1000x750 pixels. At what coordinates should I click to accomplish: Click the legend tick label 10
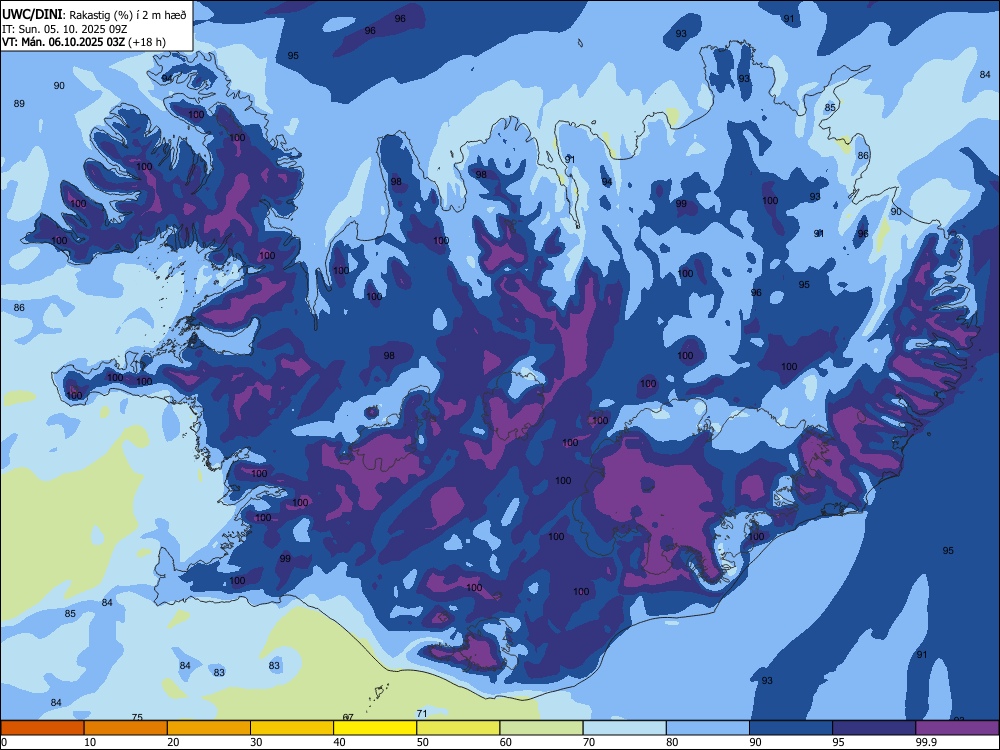(x=90, y=742)
